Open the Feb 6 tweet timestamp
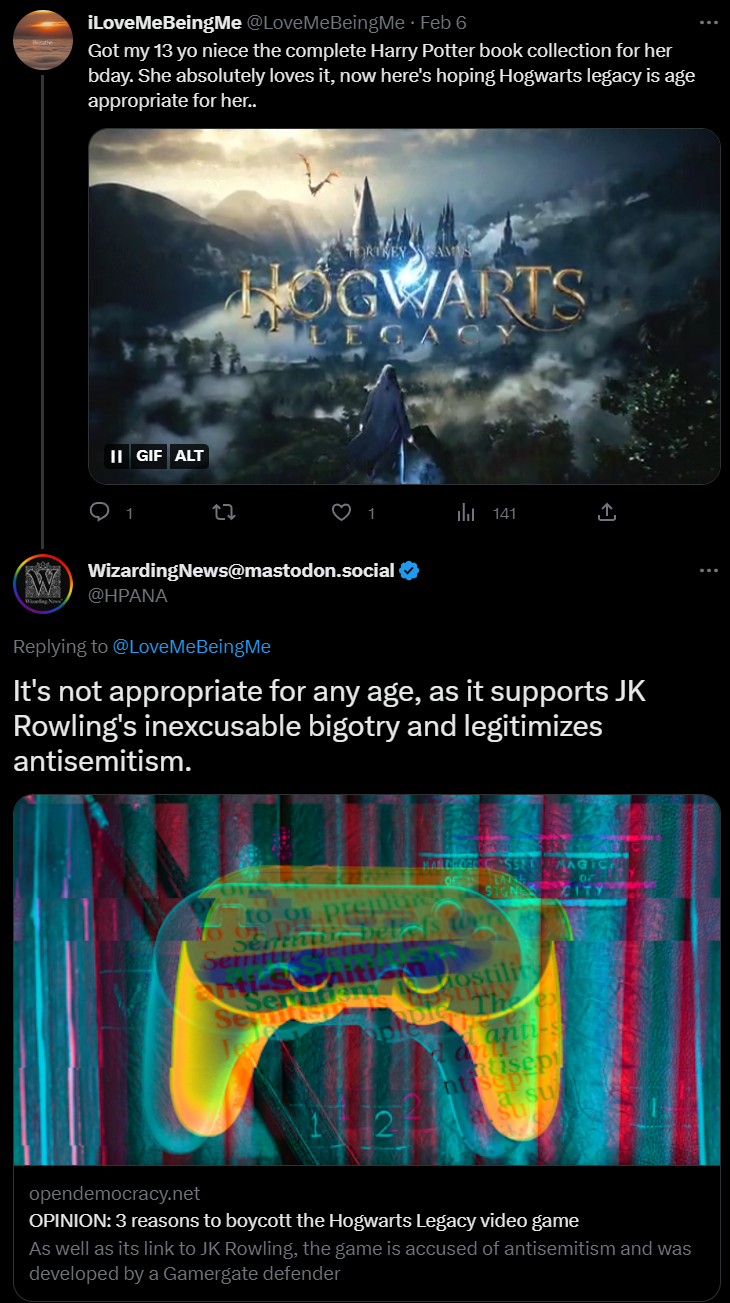Screen dimensions: 730x1303 click(x=443, y=22)
